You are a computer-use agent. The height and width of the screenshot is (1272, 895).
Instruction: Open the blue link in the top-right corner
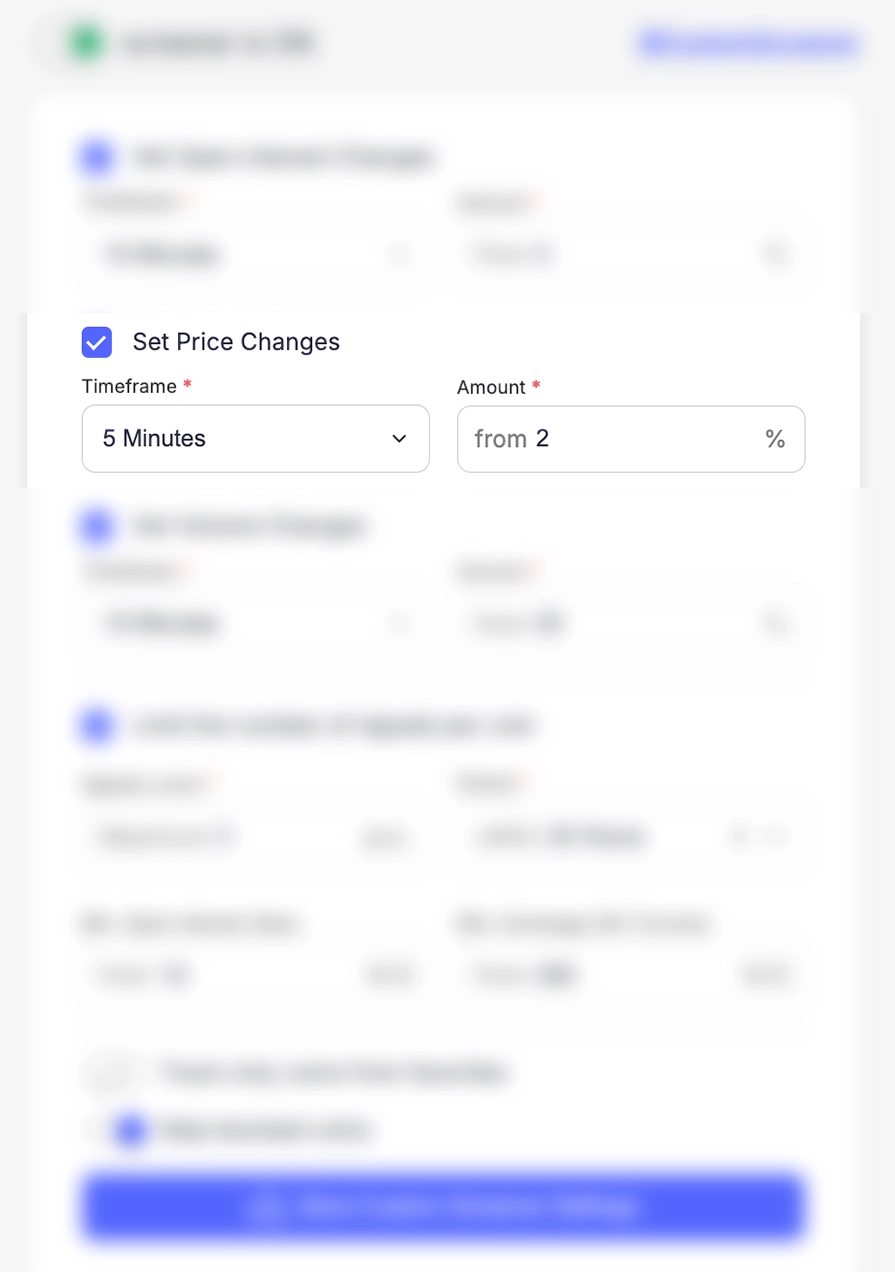(x=749, y=43)
